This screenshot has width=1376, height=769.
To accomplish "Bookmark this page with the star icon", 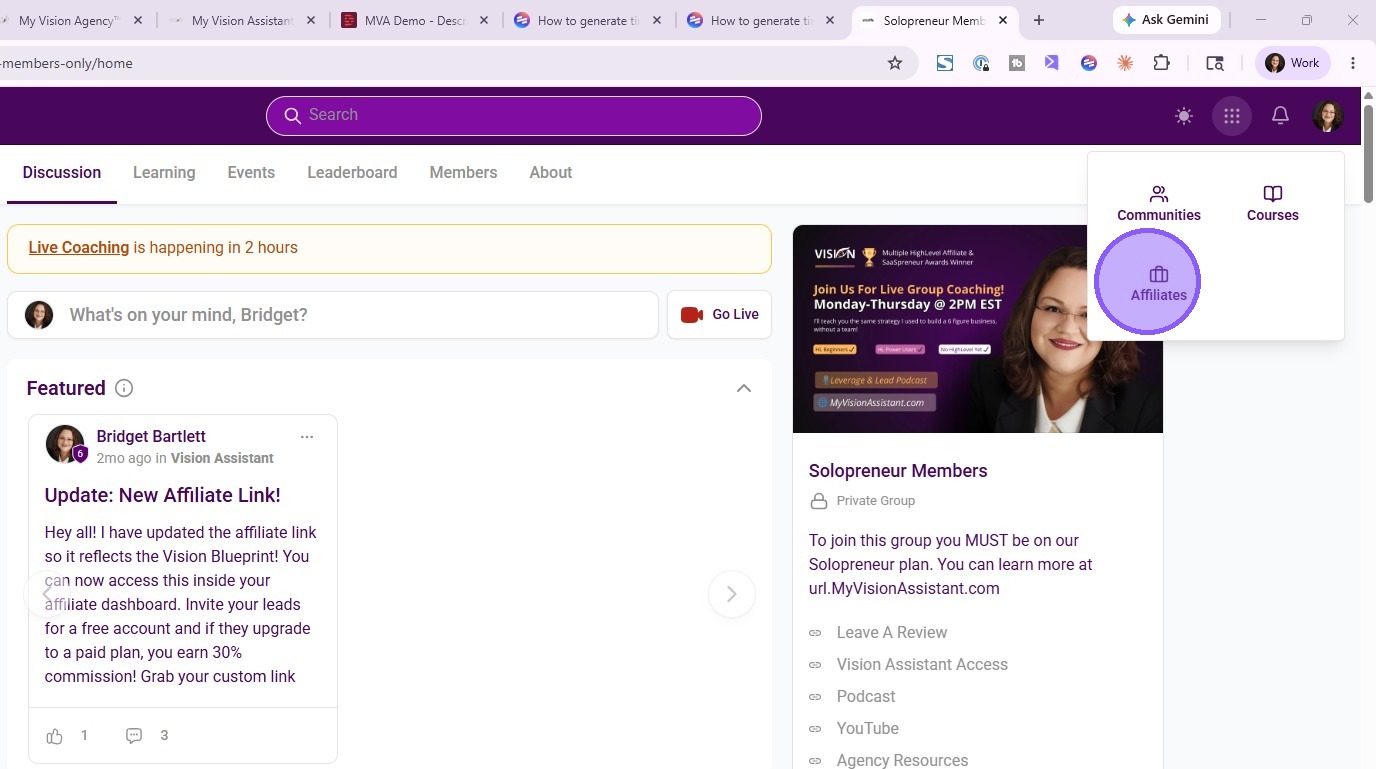I will pos(895,63).
